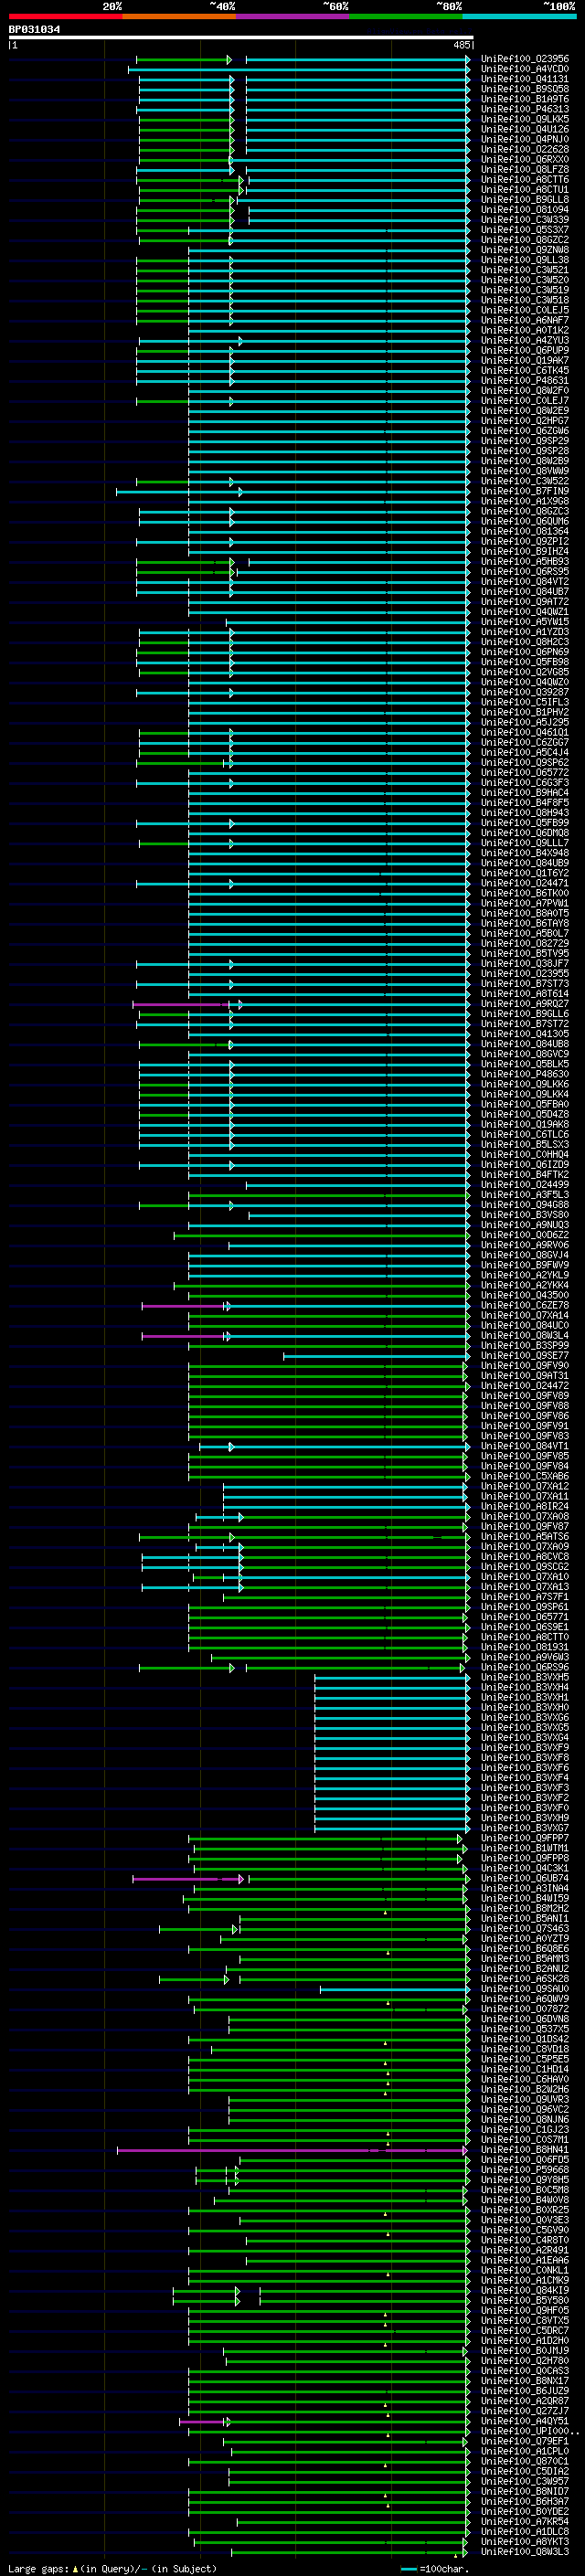Screen dimensions: 585x2576
Task: Click the yellow triangle in the Large gaps legend
Action: tap(75, 2568)
